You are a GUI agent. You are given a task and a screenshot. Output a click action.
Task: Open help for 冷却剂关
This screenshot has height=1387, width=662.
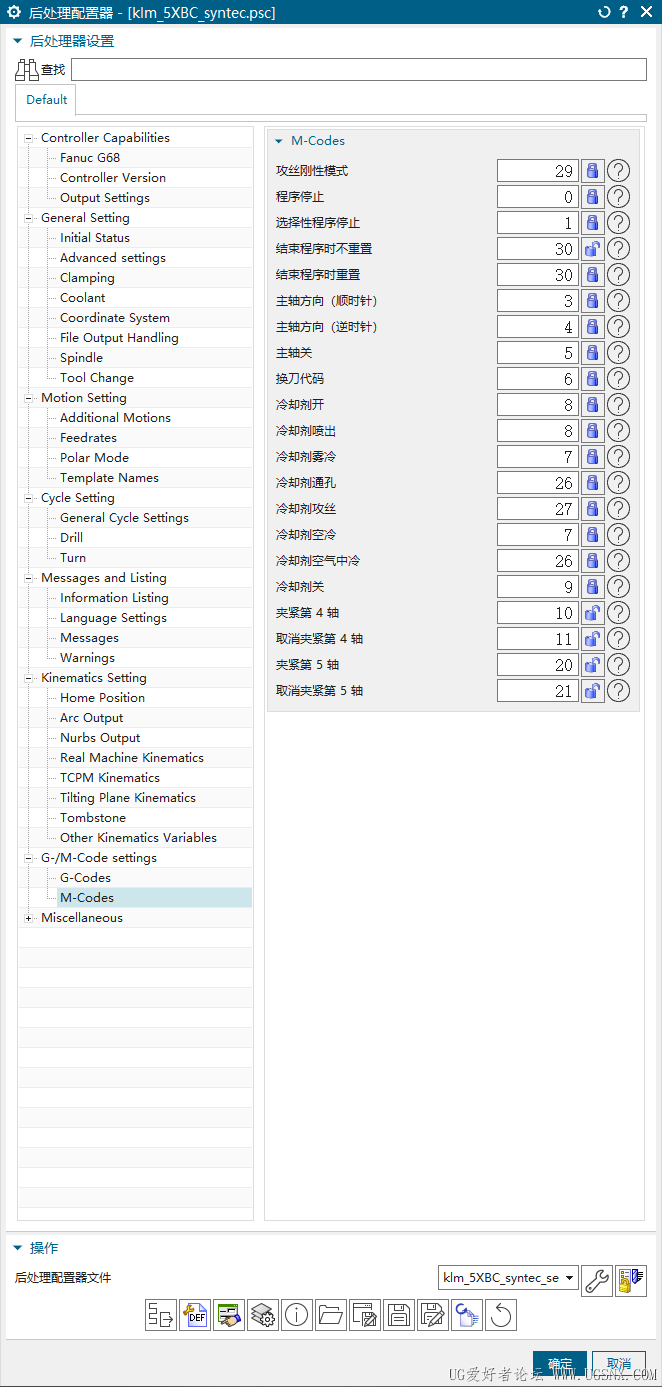[x=619, y=587]
